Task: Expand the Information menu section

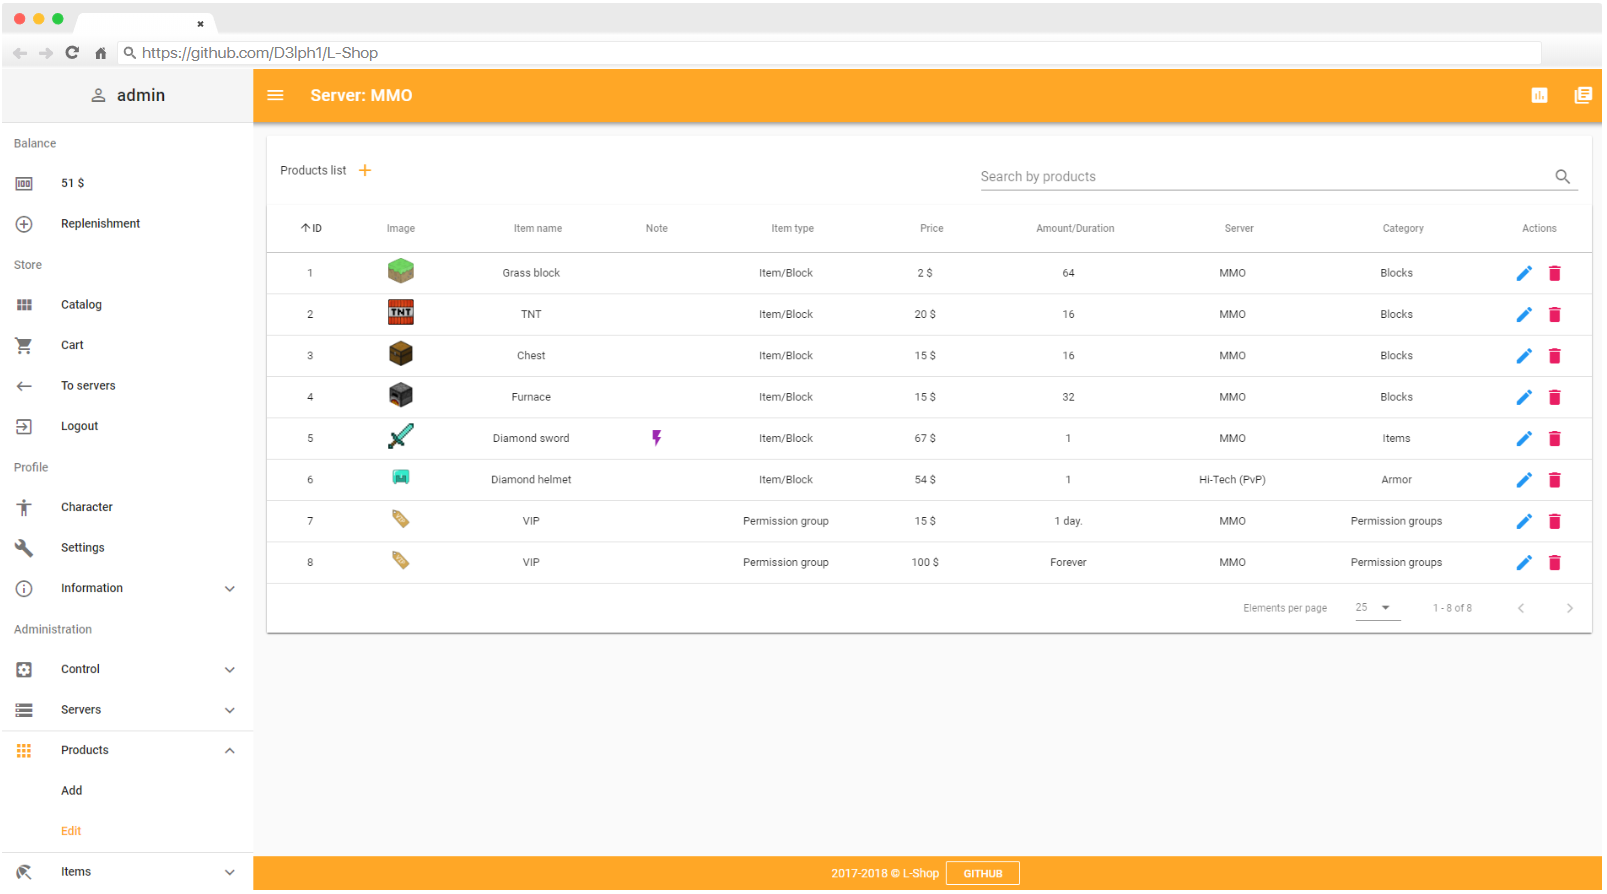Action: coord(230,589)
